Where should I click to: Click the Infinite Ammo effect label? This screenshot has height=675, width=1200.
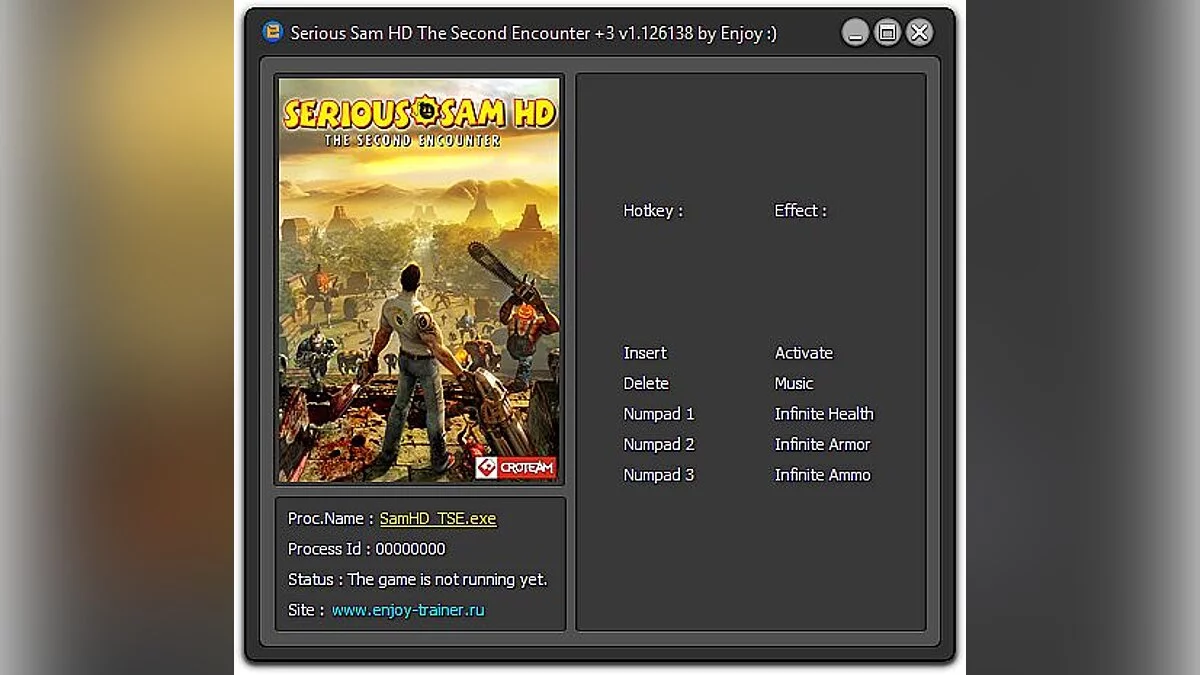822,475
